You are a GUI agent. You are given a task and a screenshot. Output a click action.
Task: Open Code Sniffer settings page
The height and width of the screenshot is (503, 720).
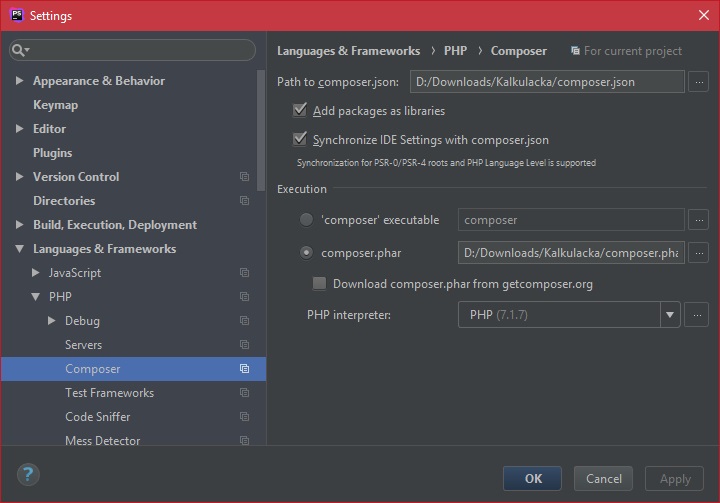tap(97, 417)
